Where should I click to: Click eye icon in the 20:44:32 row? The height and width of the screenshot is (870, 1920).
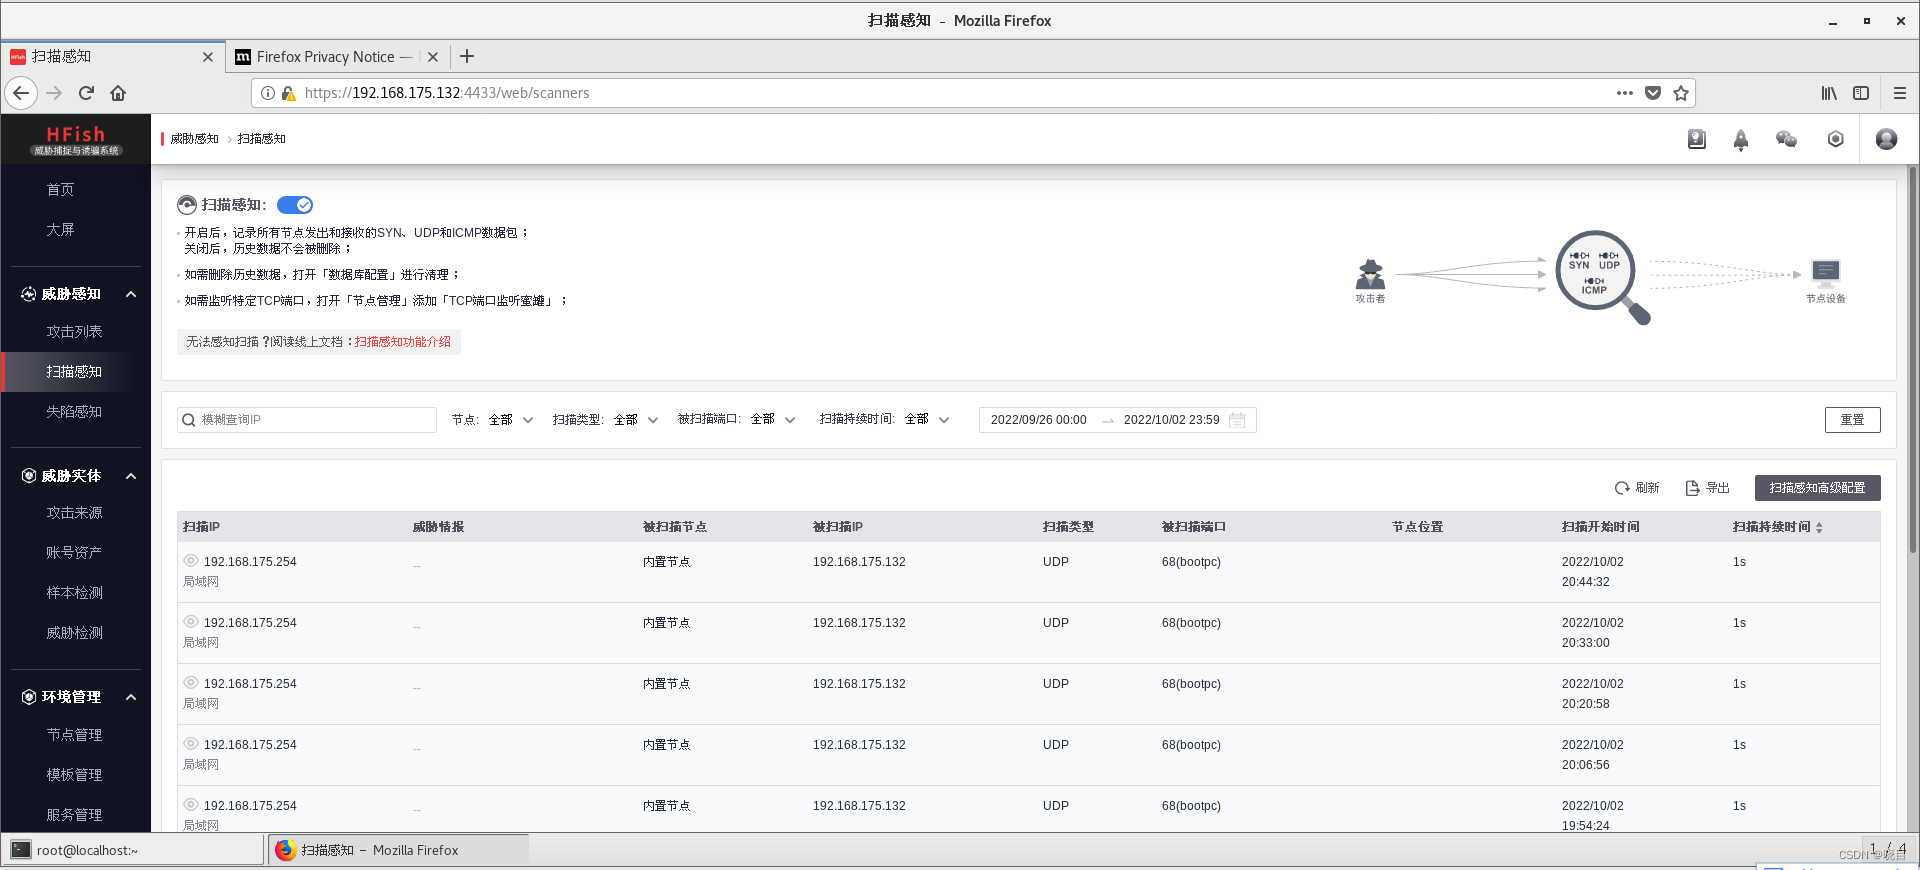click(x=191, y=561)
